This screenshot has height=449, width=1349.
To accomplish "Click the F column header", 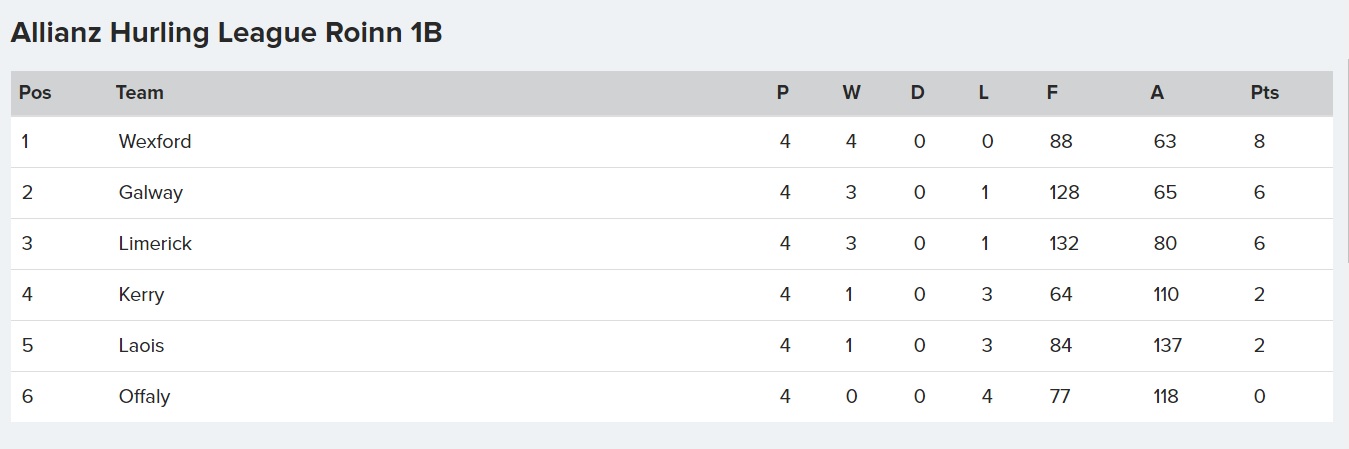I will click(1052, 92).
